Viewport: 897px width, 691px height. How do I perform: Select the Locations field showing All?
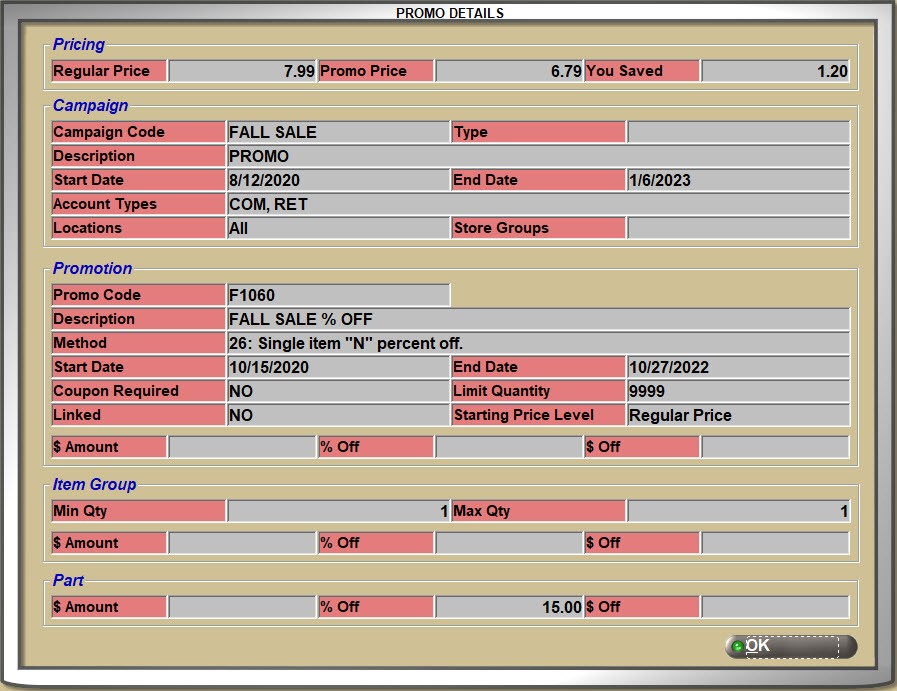338,228
